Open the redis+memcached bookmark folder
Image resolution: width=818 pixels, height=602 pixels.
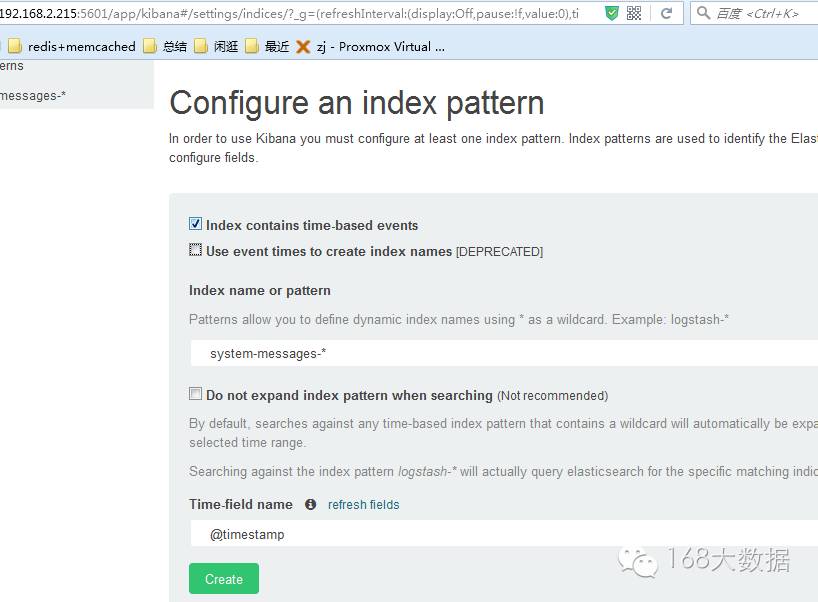point(72,46)
